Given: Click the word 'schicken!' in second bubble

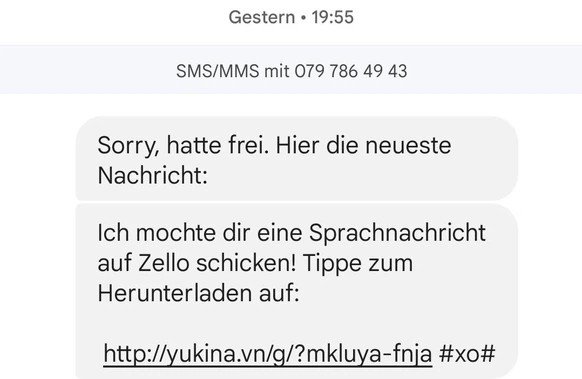Looking at the screenshot, I should pos(246,263).
